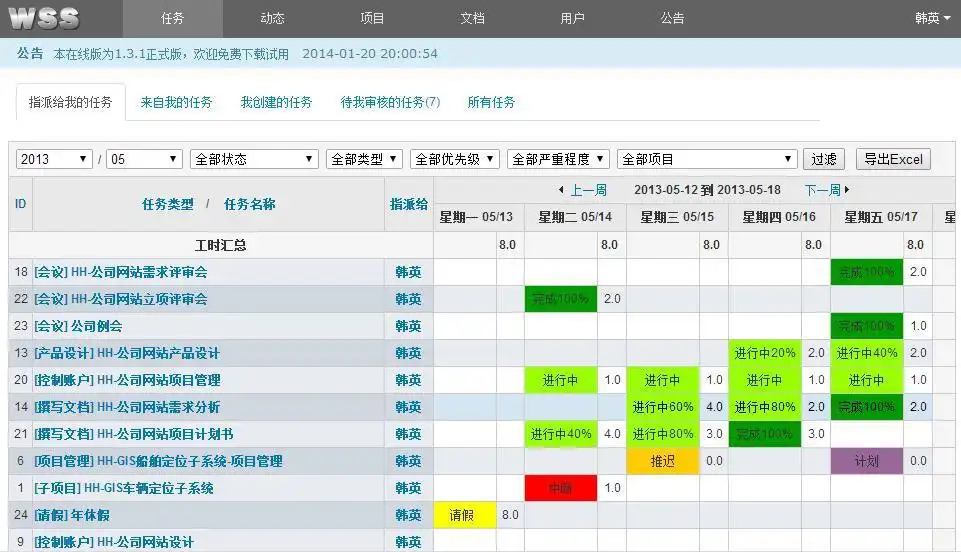Expand the 全部状态 filter dropdown
961x552 pixels.
point(254,159)
